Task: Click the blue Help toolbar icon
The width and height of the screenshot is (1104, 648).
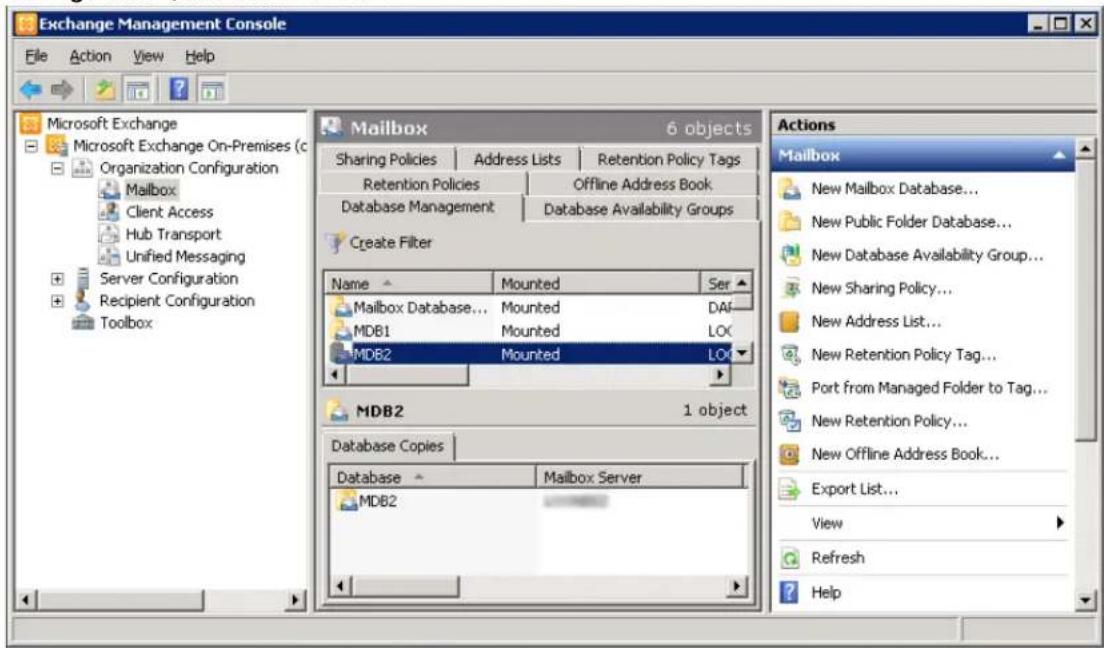Action: pos(179,89)
